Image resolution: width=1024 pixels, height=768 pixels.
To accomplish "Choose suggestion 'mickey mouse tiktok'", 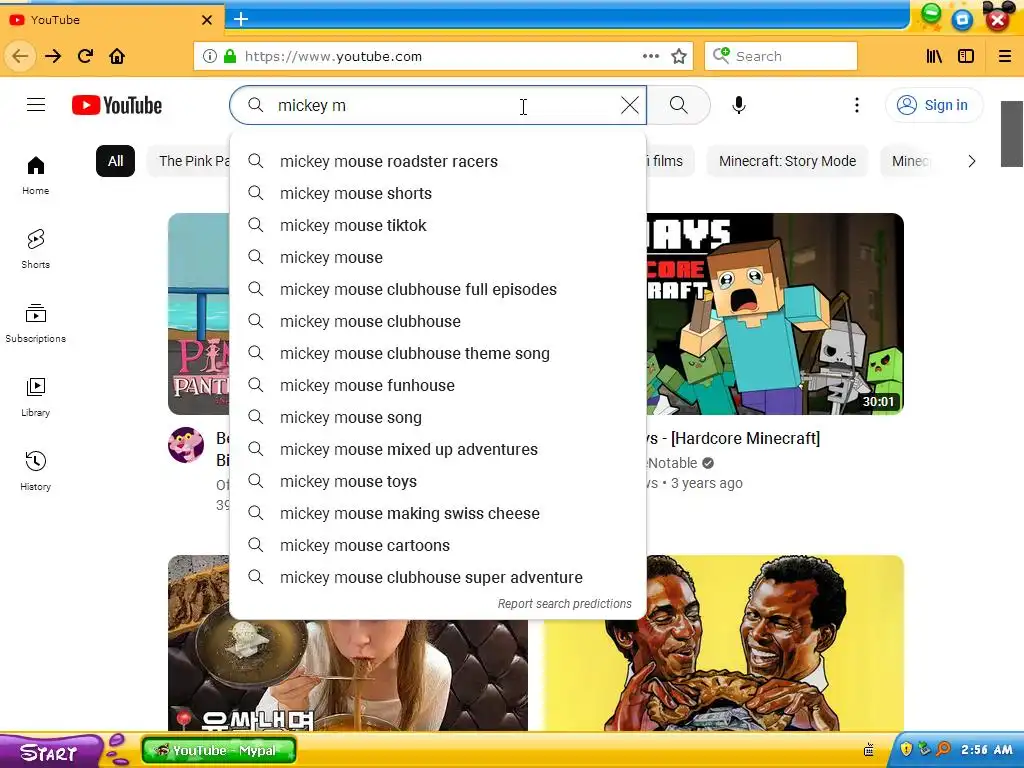I will (x=438, y=225).
